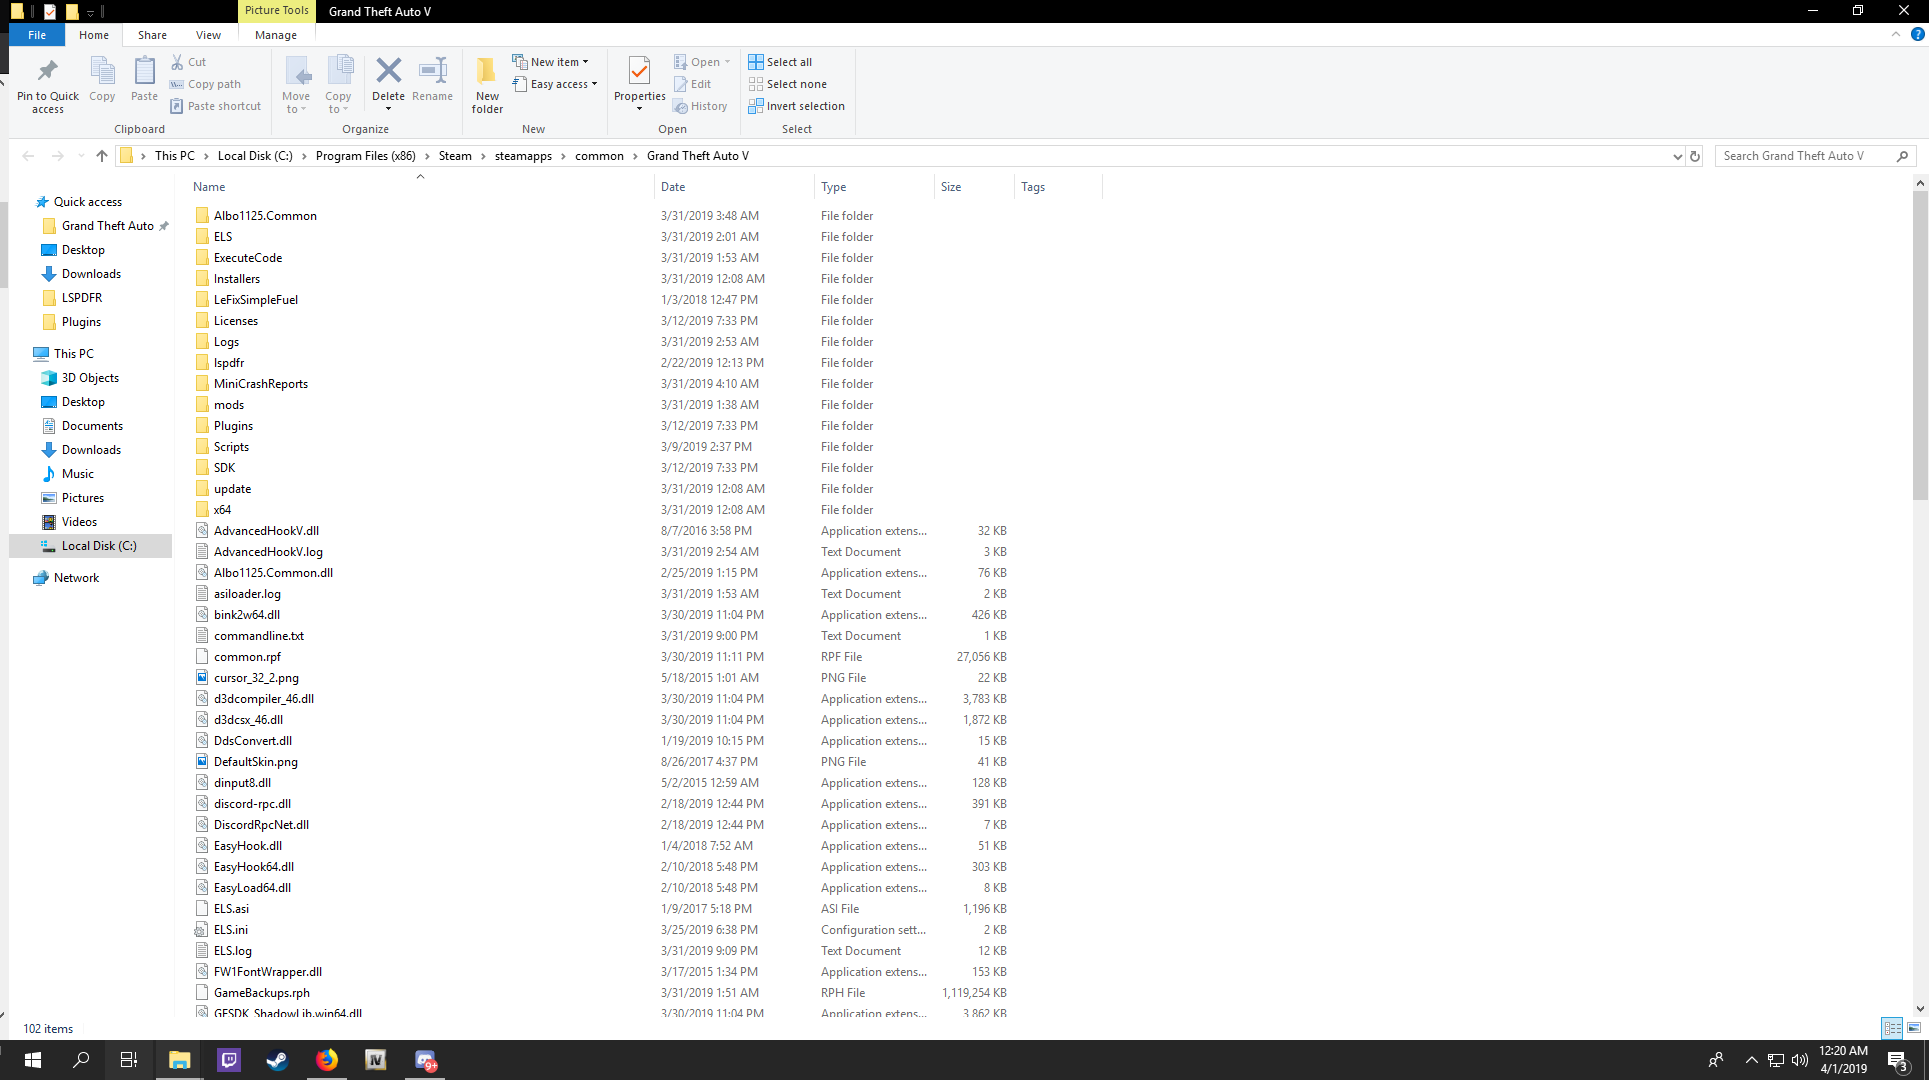Sort files by Date column header
The width and height of the screenshot is (1929, 1080).
point(673,187)
